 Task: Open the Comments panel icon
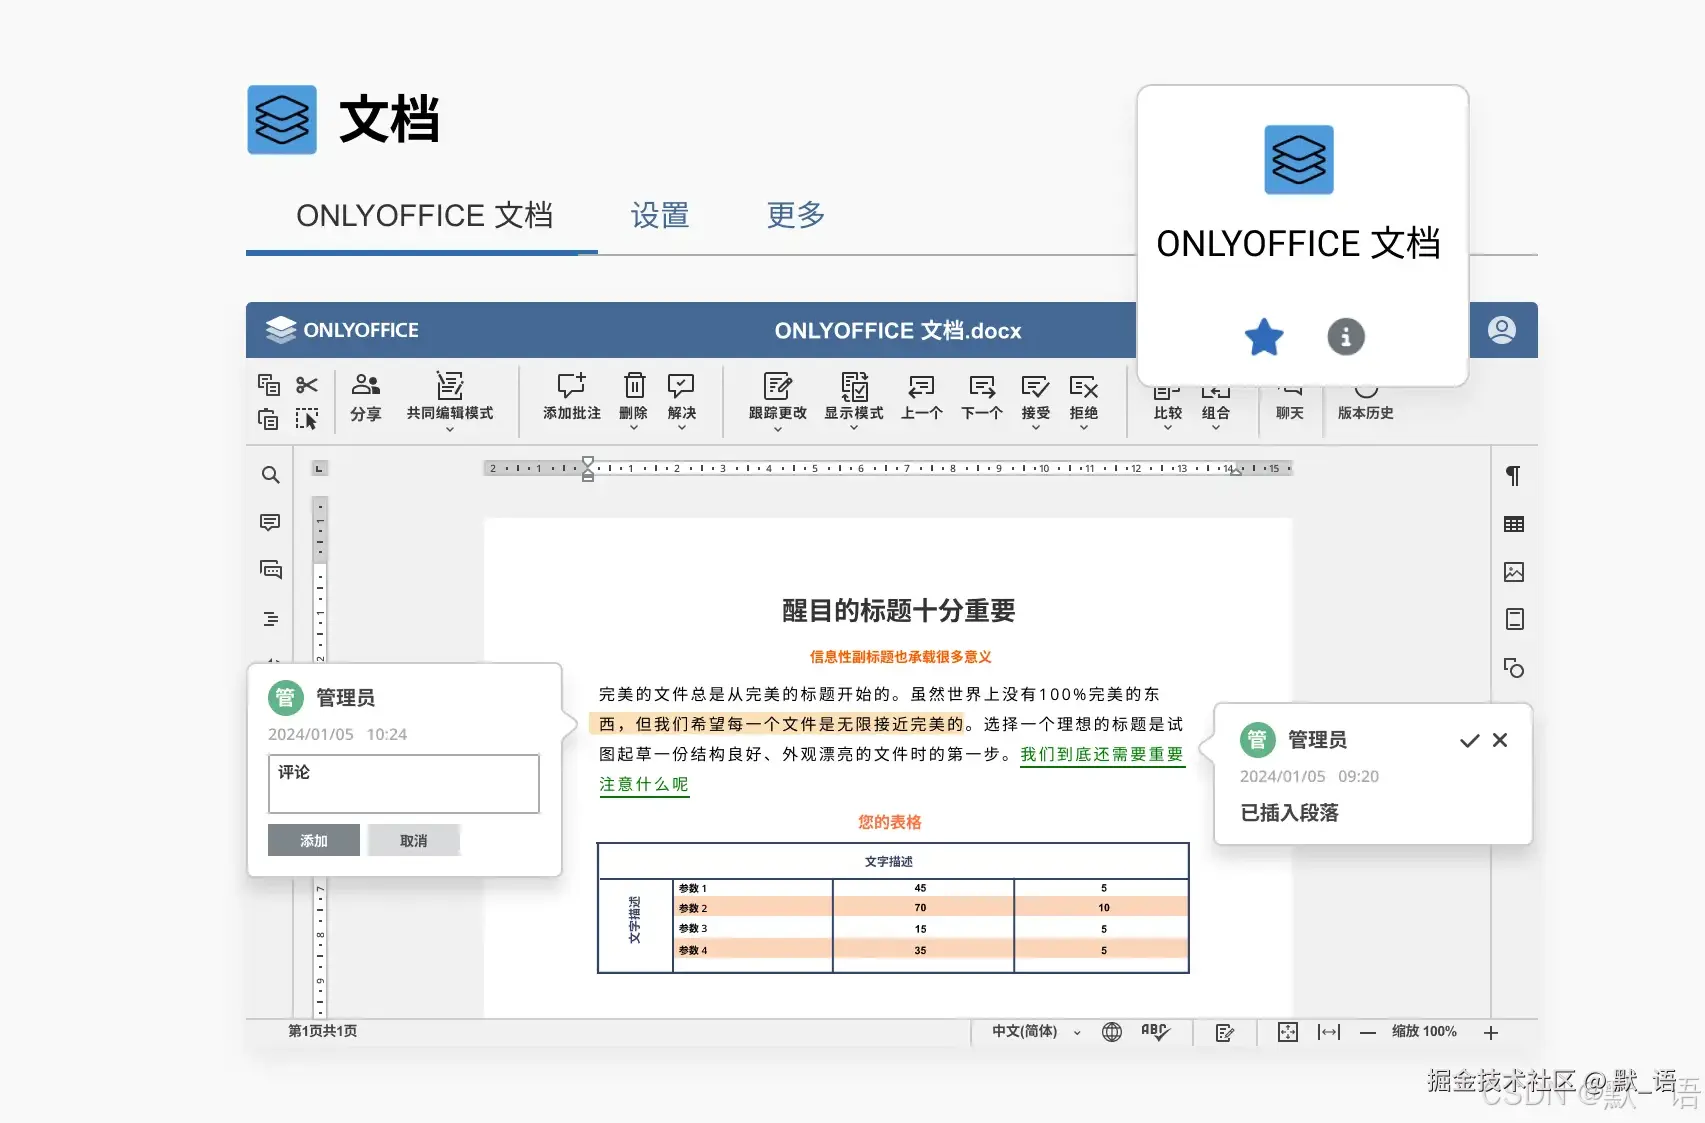coord(269,522)
